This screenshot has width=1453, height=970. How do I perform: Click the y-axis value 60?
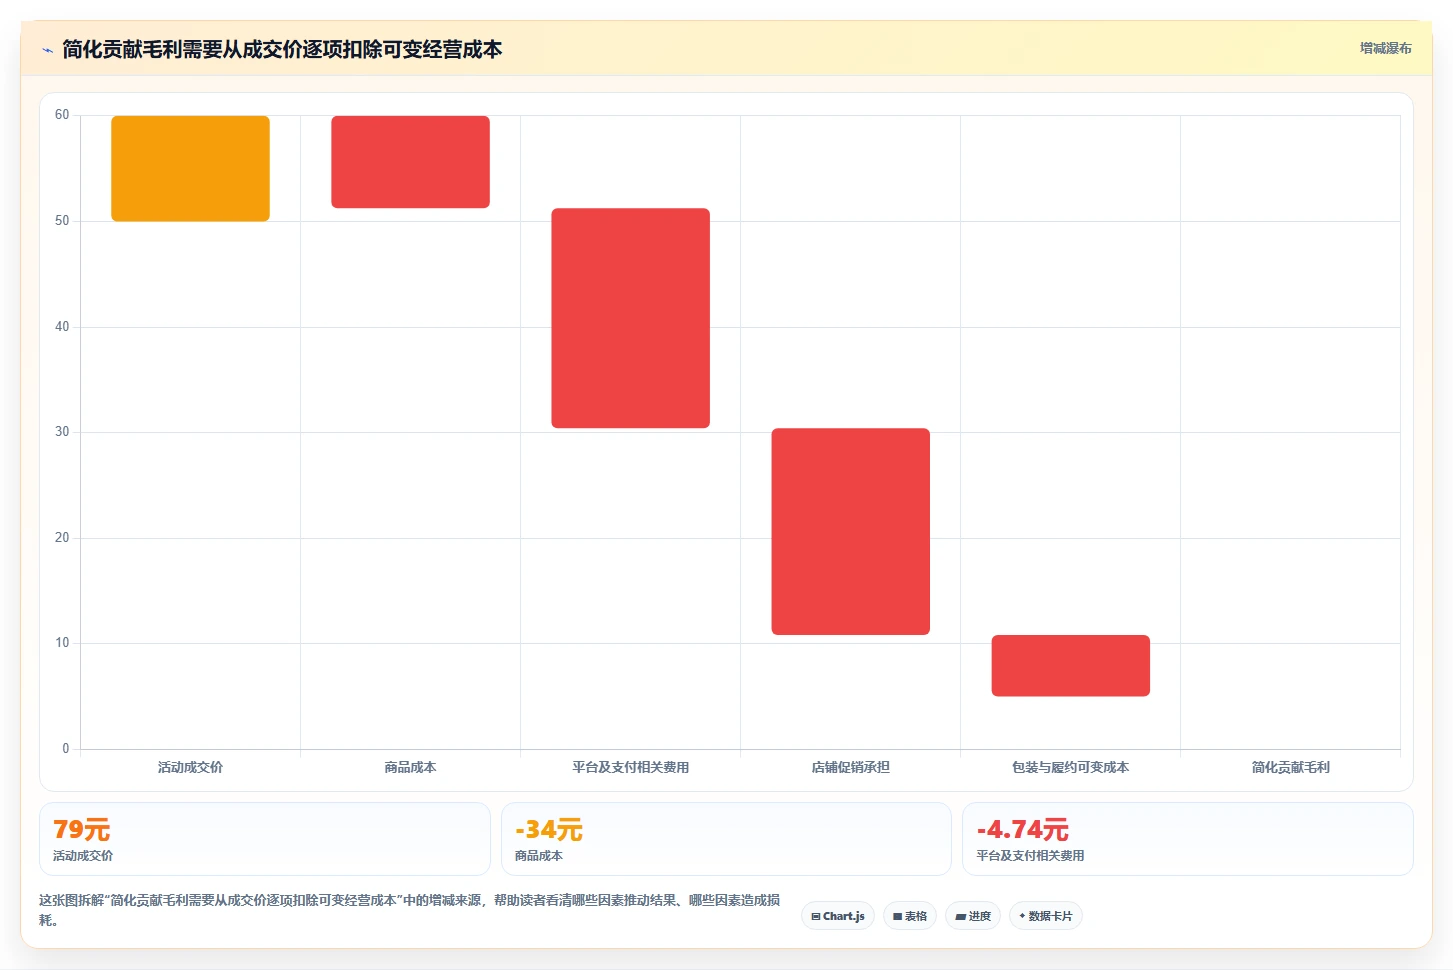coord(62,115)
